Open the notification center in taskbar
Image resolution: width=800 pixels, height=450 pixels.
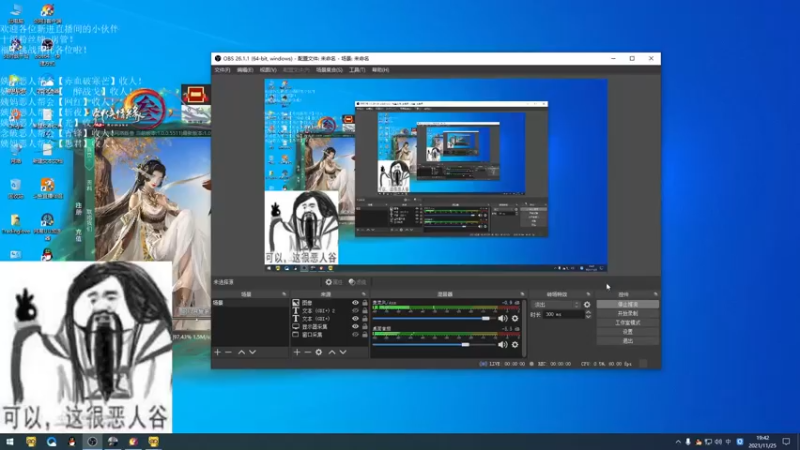(786, 442)
